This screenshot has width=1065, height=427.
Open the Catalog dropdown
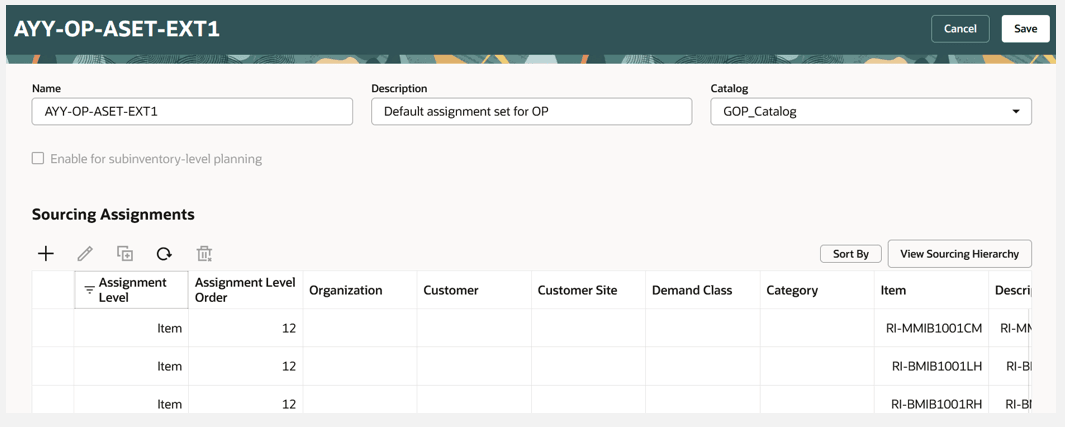tap(1015, 111)
